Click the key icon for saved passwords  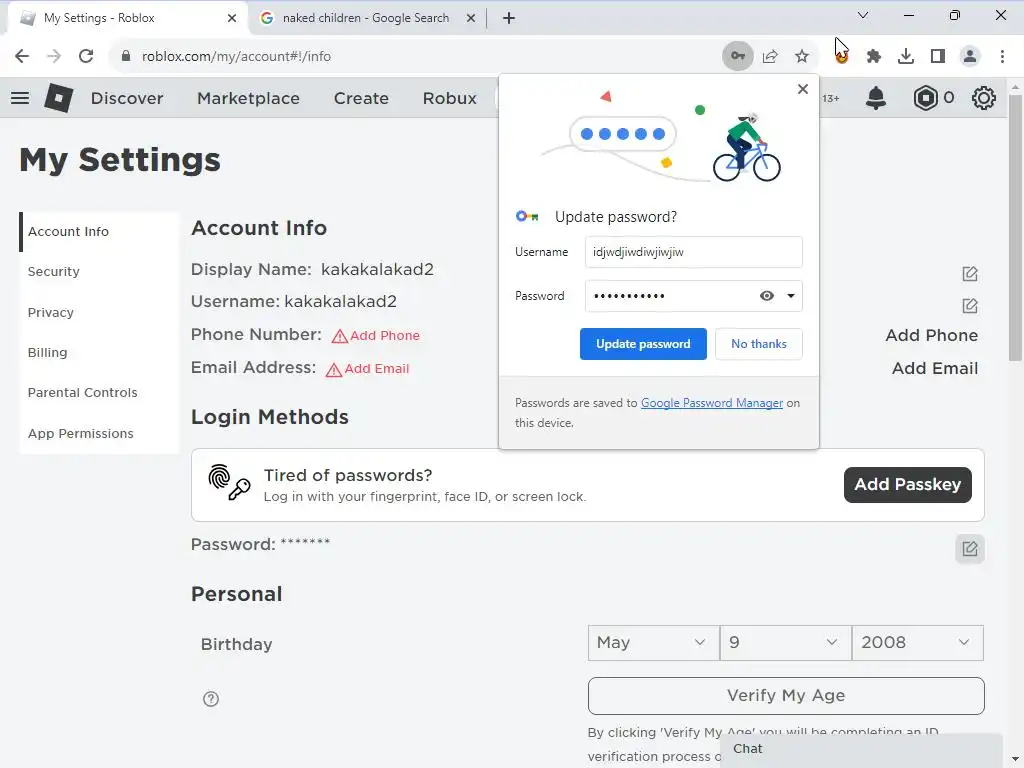pyautogui.click(x=737, y=56)
